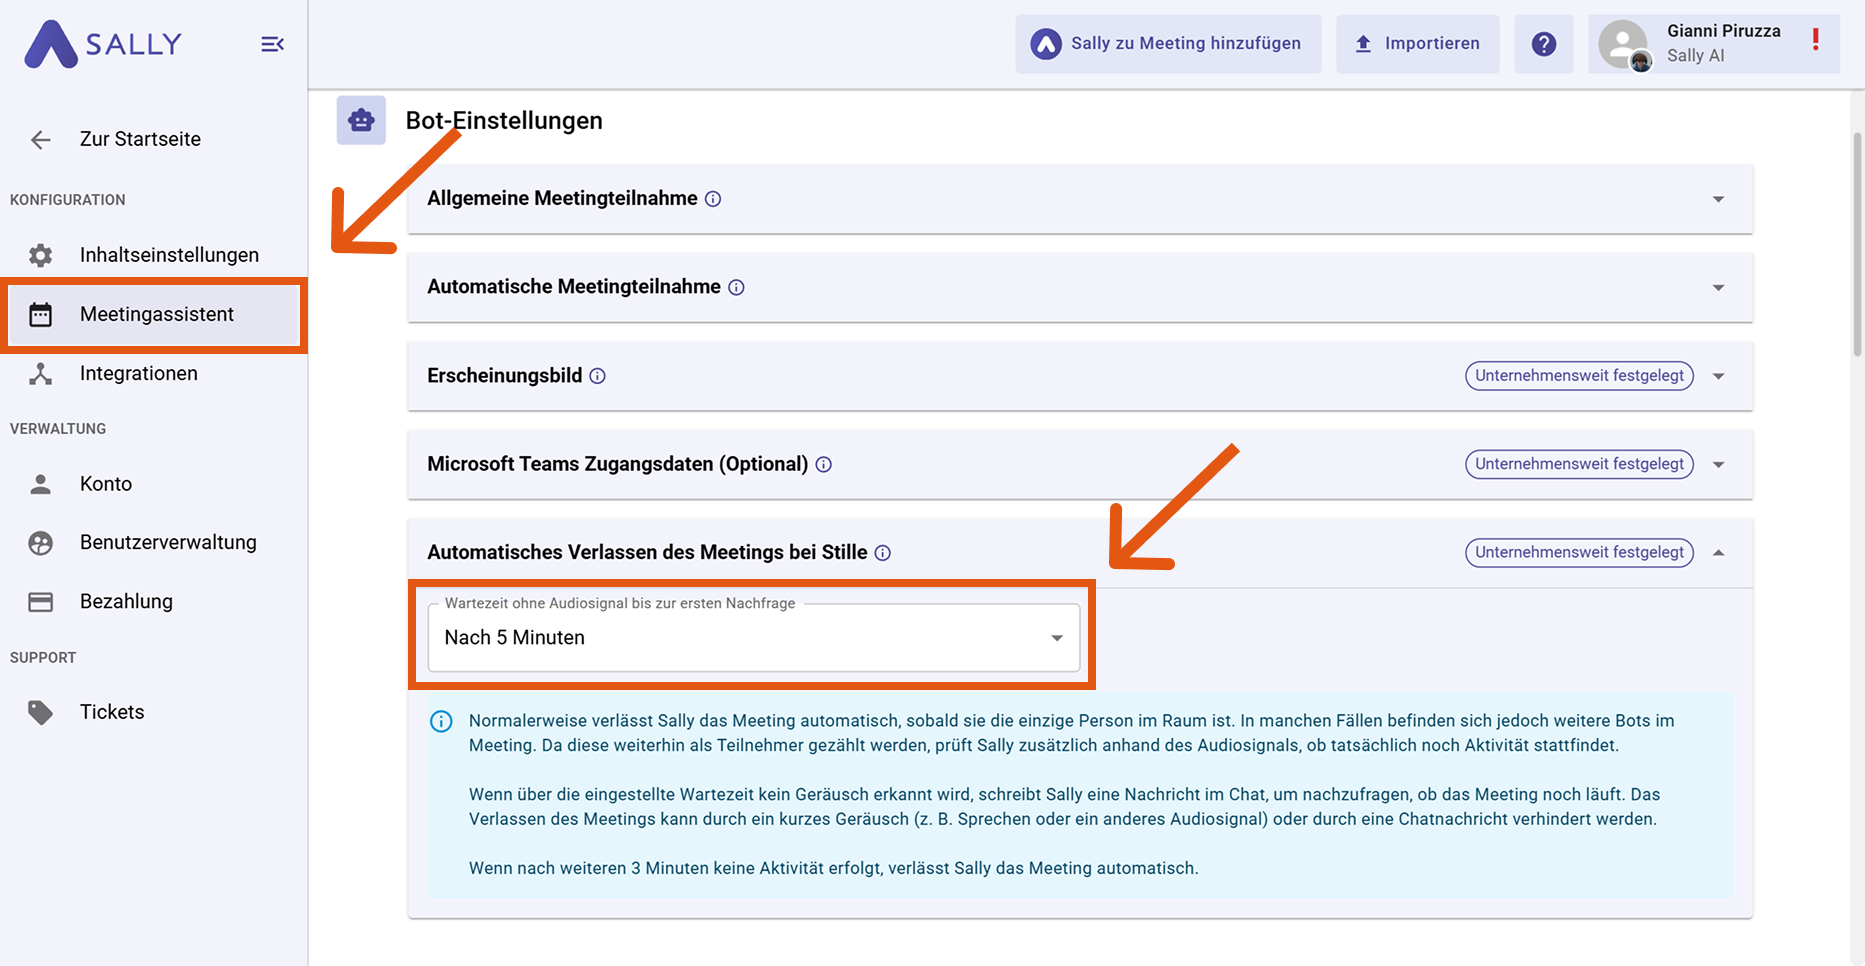Expand the Automatische Meetingteilnahme section
1865x966 pixels.
click(x=1718, y=288)
